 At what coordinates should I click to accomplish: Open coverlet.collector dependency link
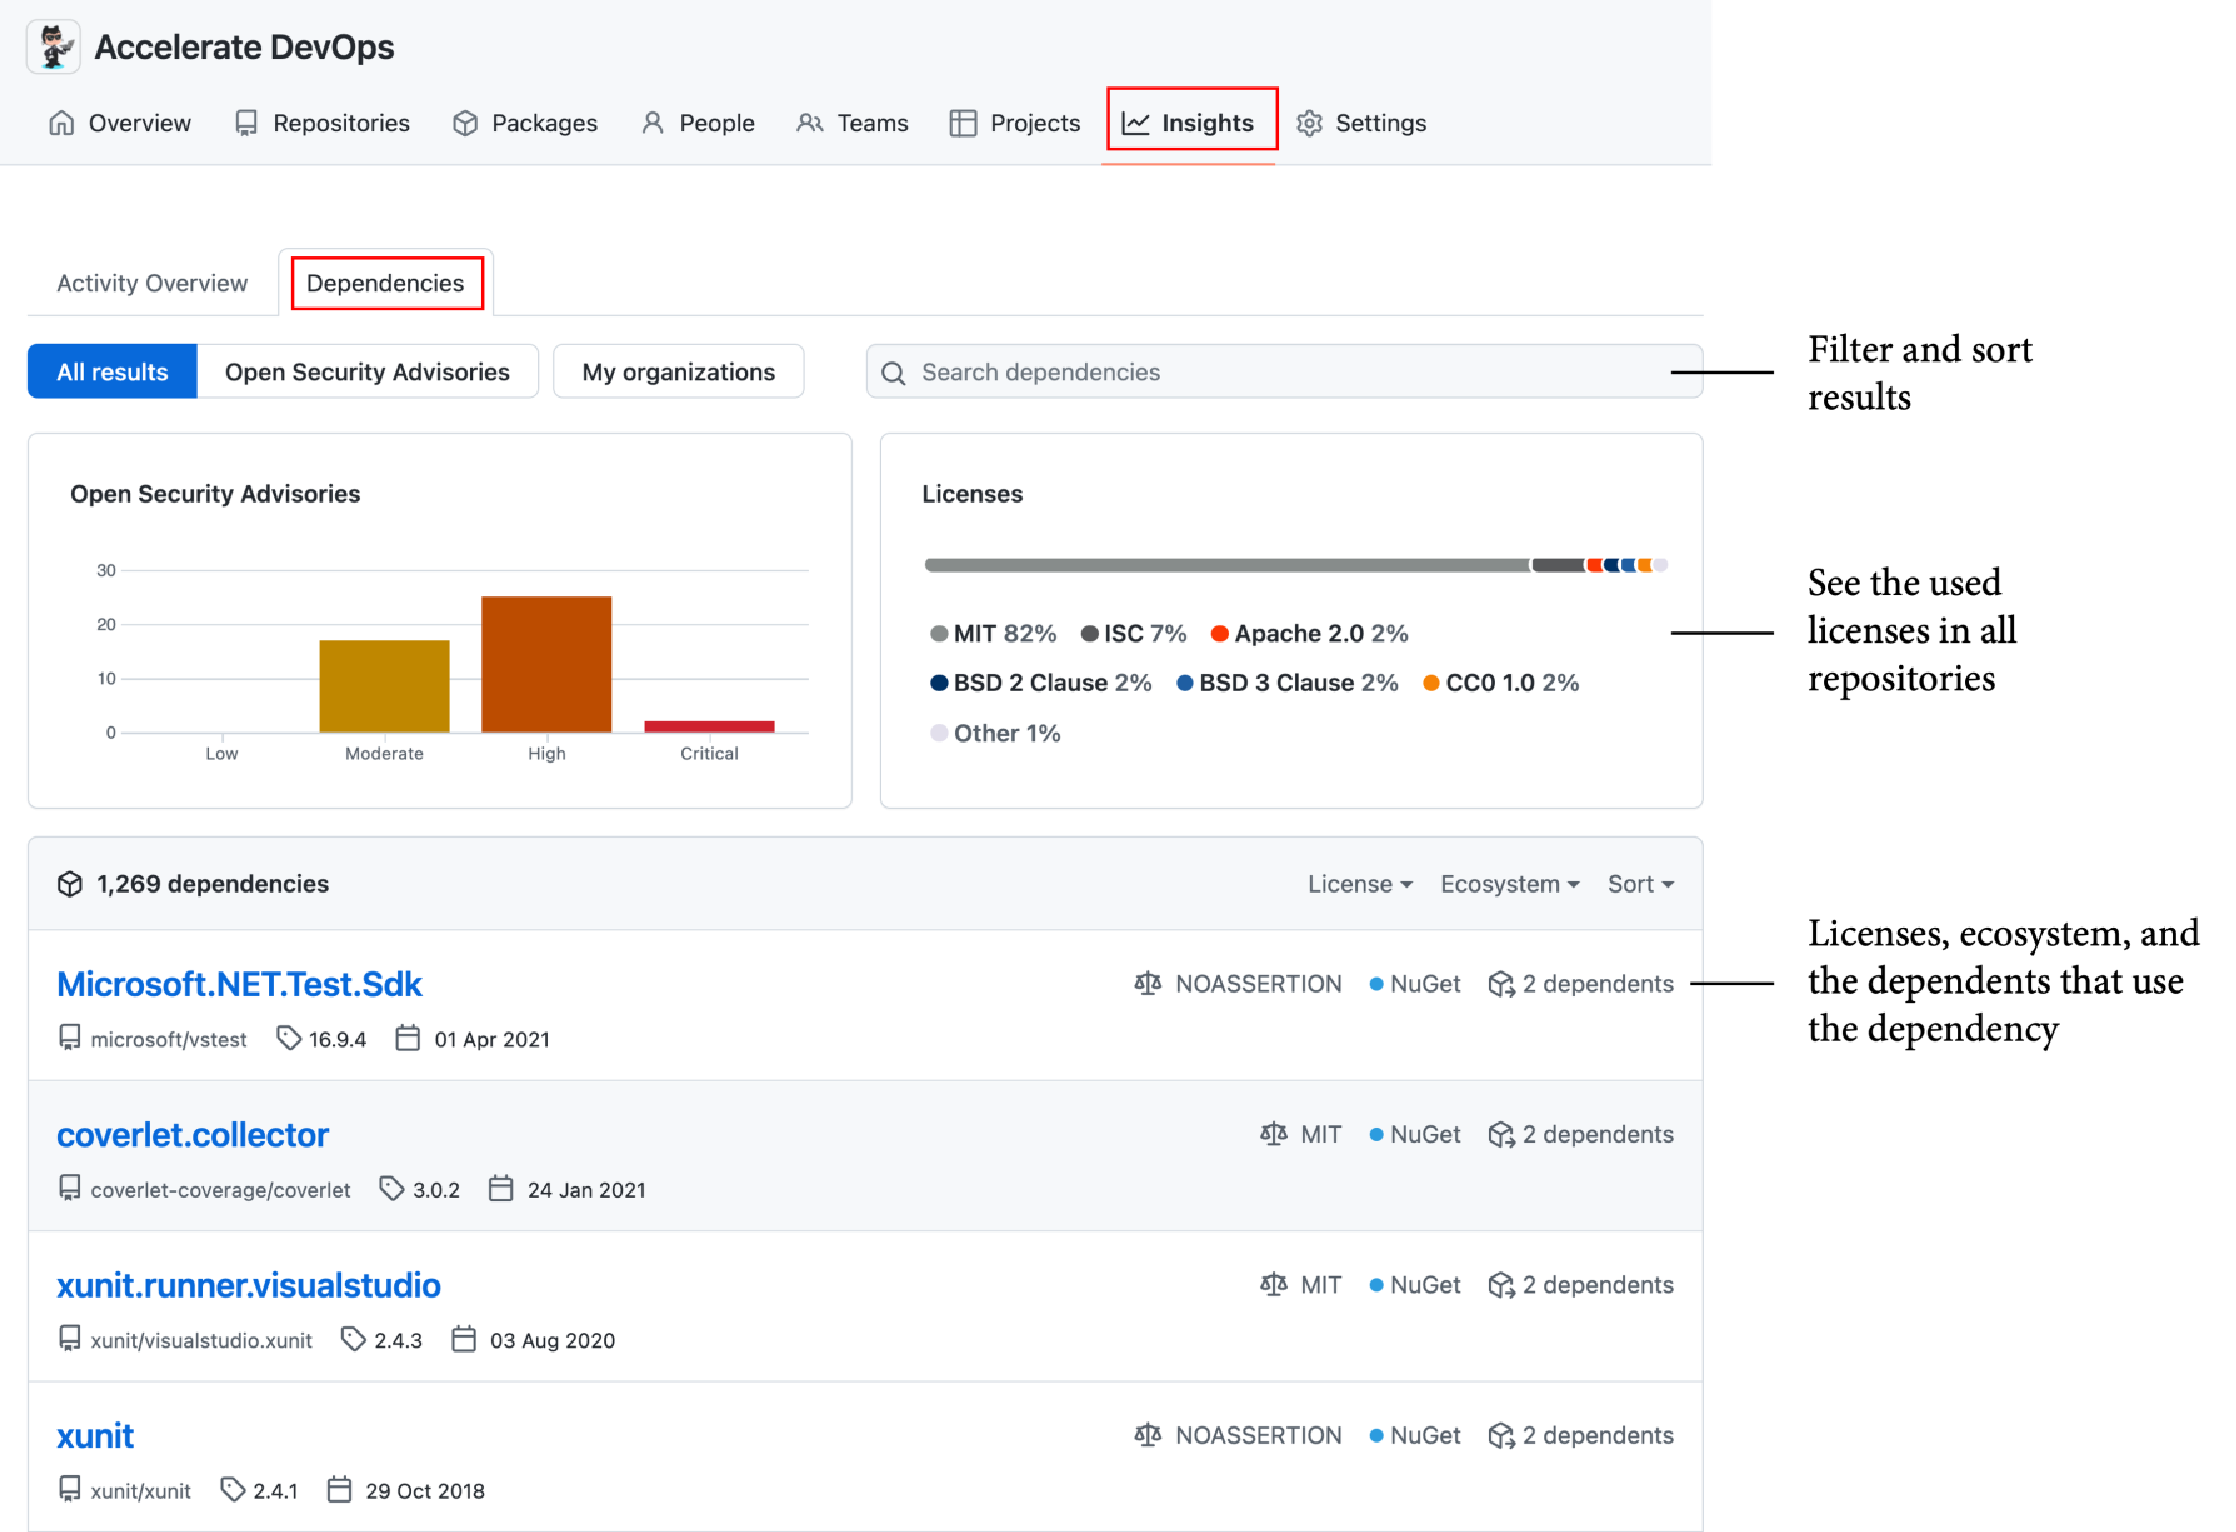pos(192,1135)
